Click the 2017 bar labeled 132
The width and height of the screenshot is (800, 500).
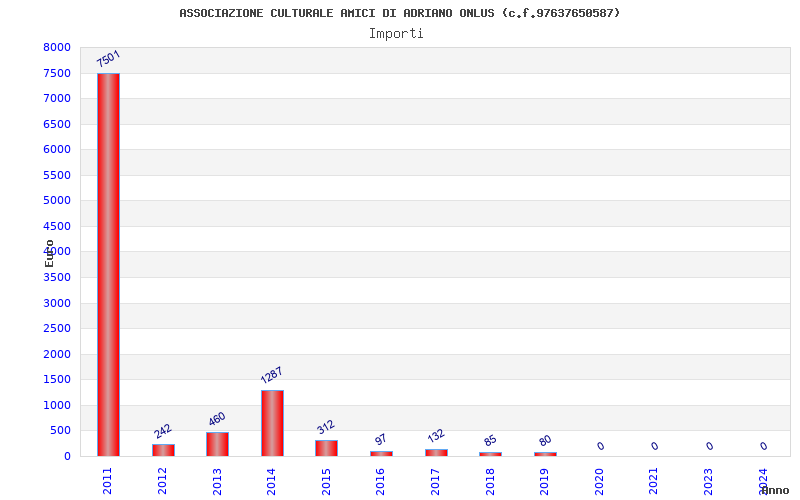tap(436, 453)
